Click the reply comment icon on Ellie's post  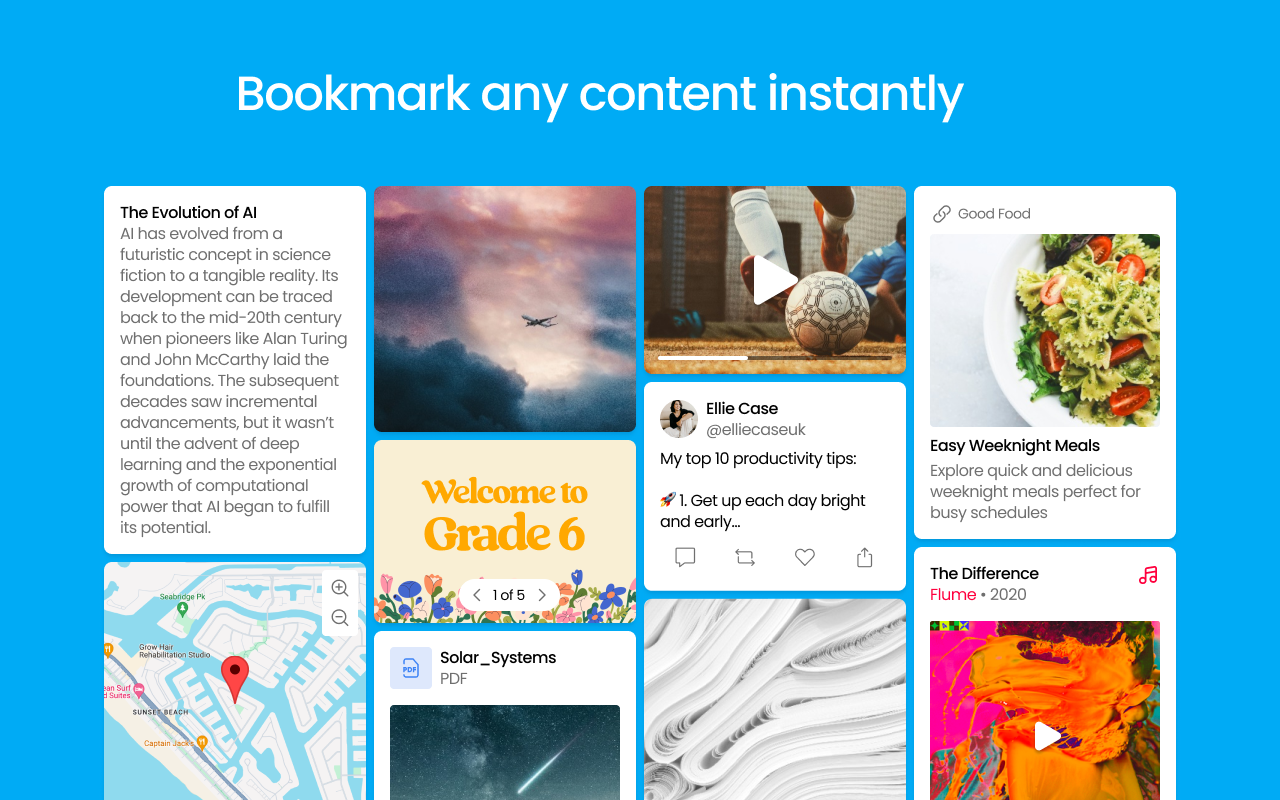(685, 557)
